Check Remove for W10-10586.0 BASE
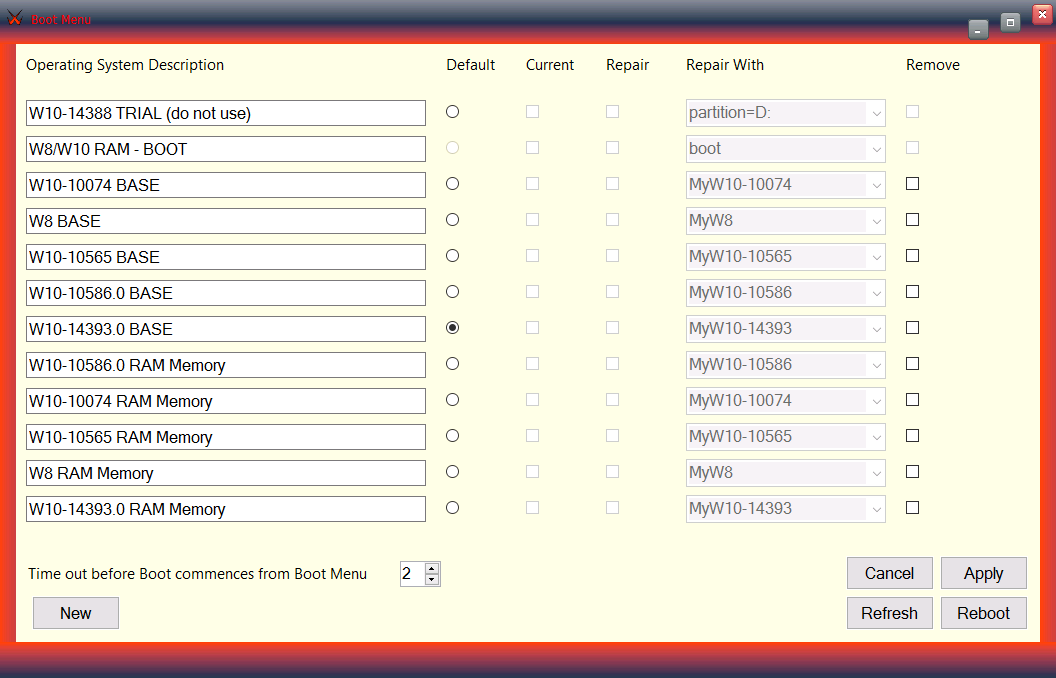The width and height of the screenshot is (1056, 678). coord(913,292)
